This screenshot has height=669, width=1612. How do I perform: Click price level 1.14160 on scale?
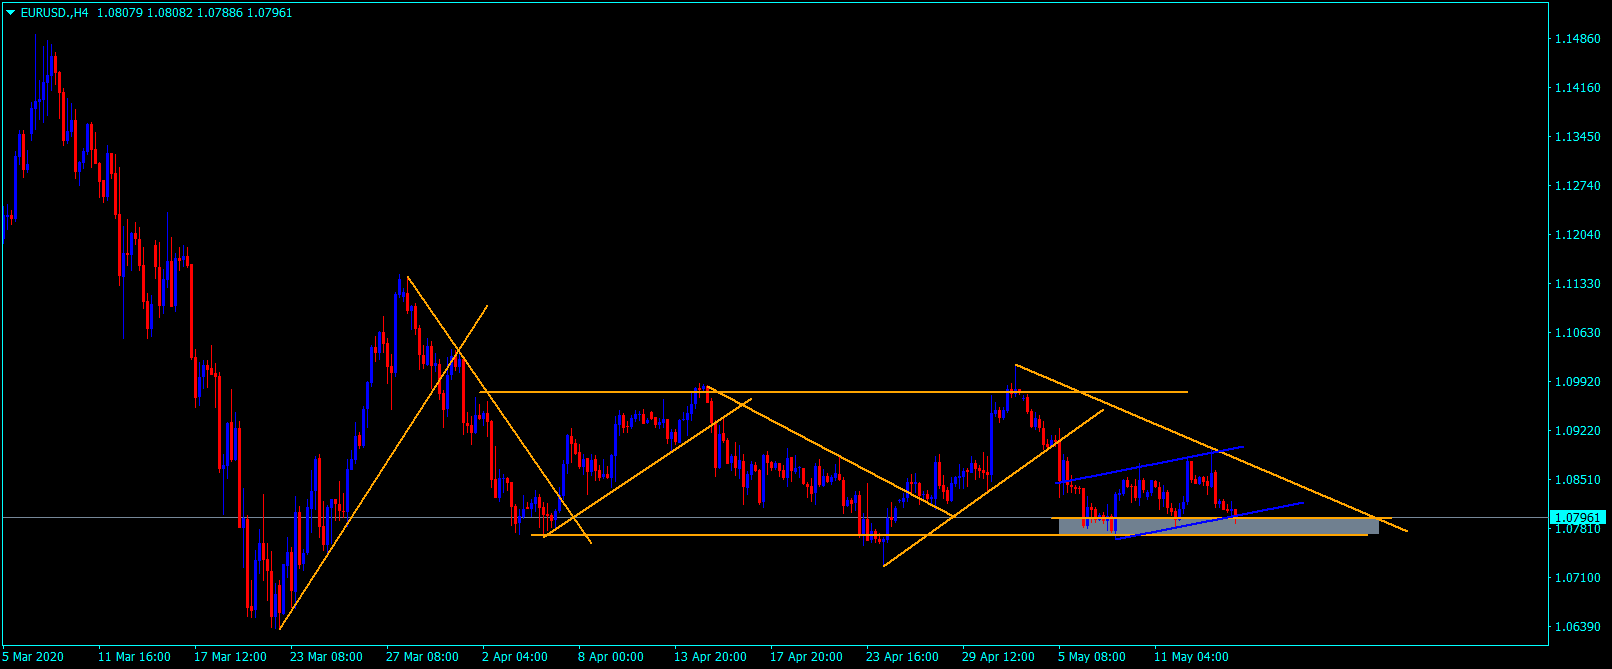click(1576, 88)
